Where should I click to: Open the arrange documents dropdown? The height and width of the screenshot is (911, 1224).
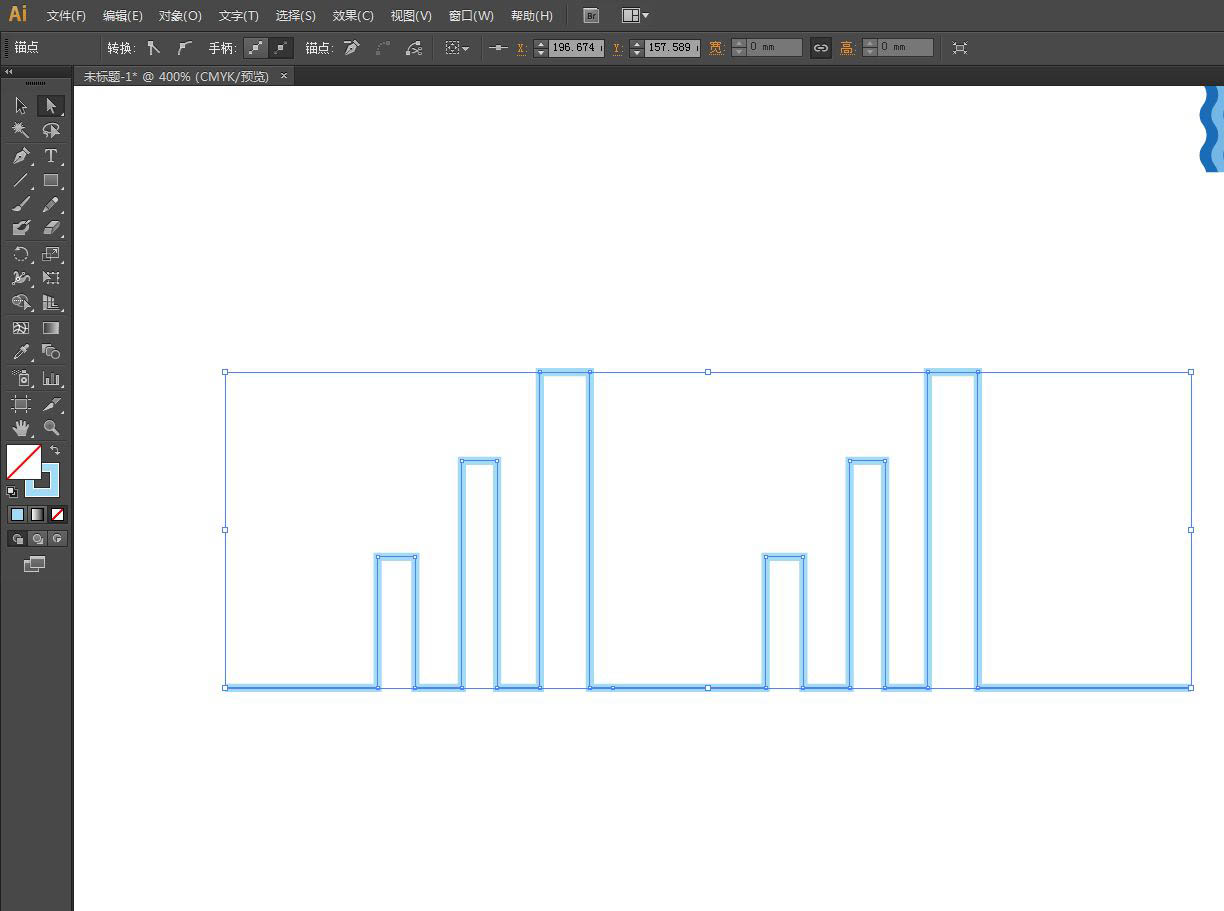pos(635,16)
